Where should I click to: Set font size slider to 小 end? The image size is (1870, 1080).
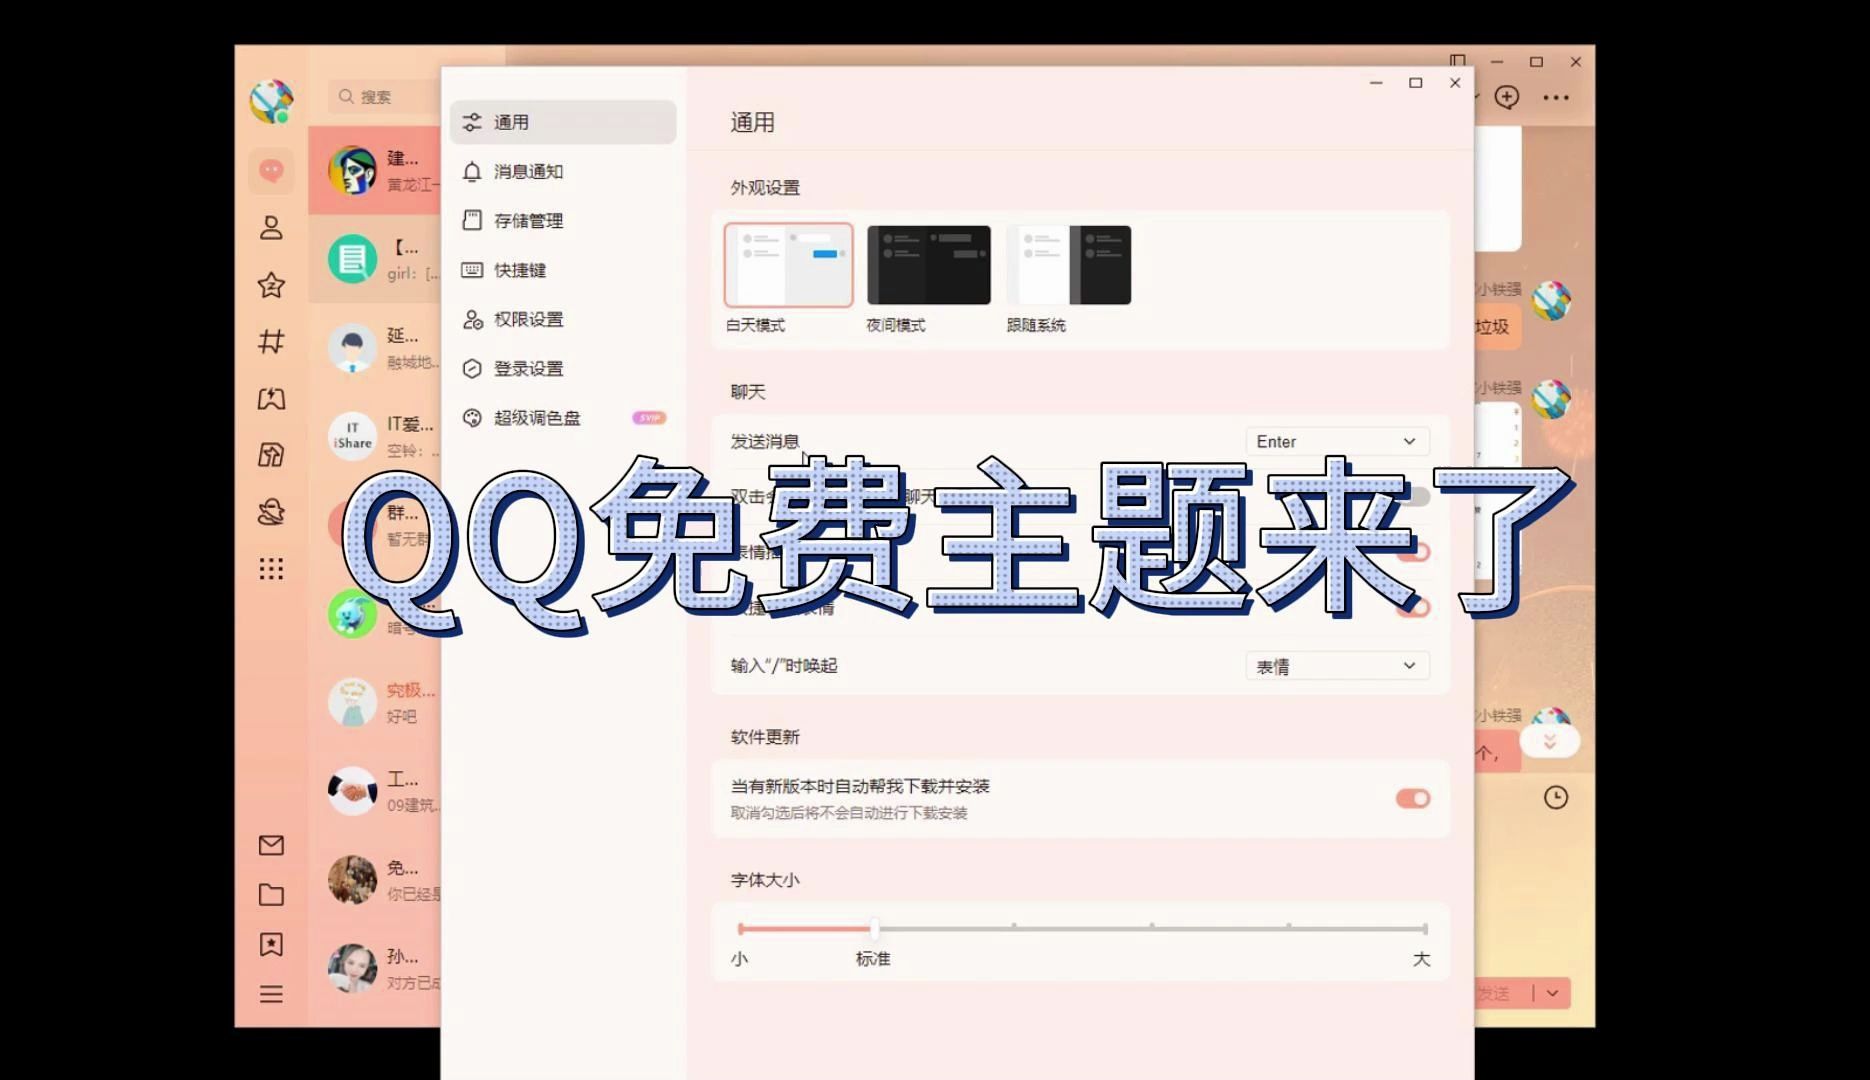coord(740,928)
